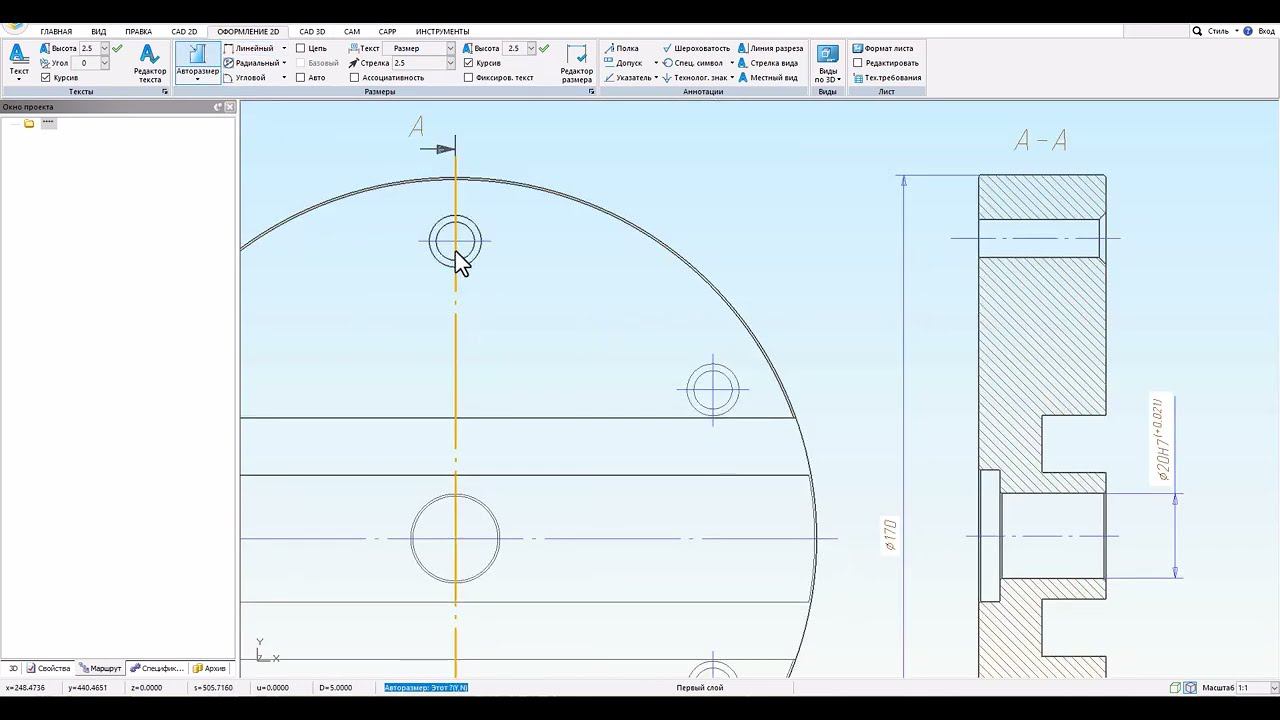Expand the Угловой dimension dropdown arrow

point(284,77)
